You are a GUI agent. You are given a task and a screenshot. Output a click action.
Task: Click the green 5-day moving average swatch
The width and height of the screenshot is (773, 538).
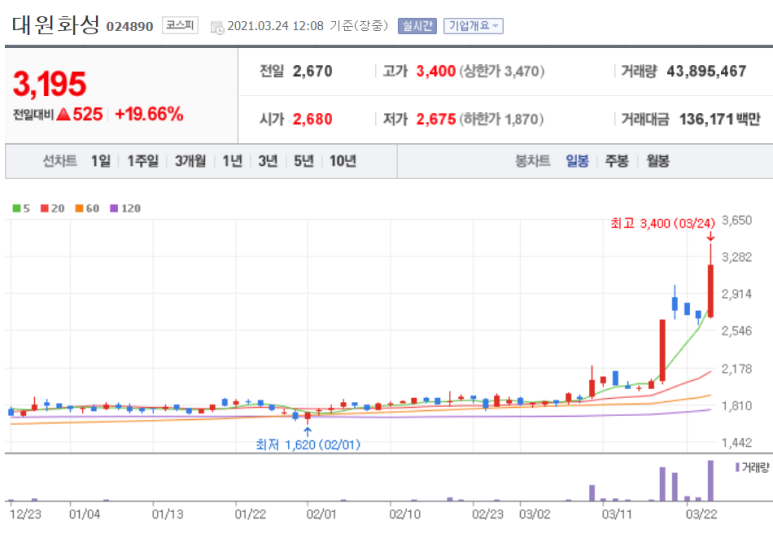(x=17, y=209)
